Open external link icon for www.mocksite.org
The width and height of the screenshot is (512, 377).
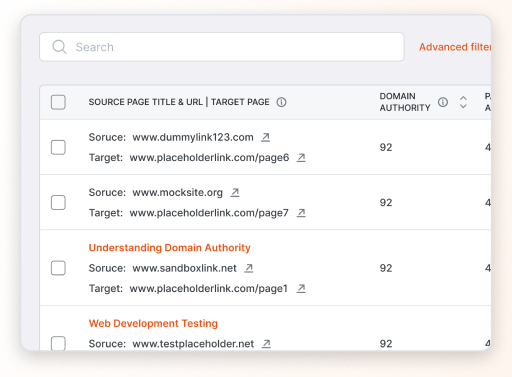point(235,192)
